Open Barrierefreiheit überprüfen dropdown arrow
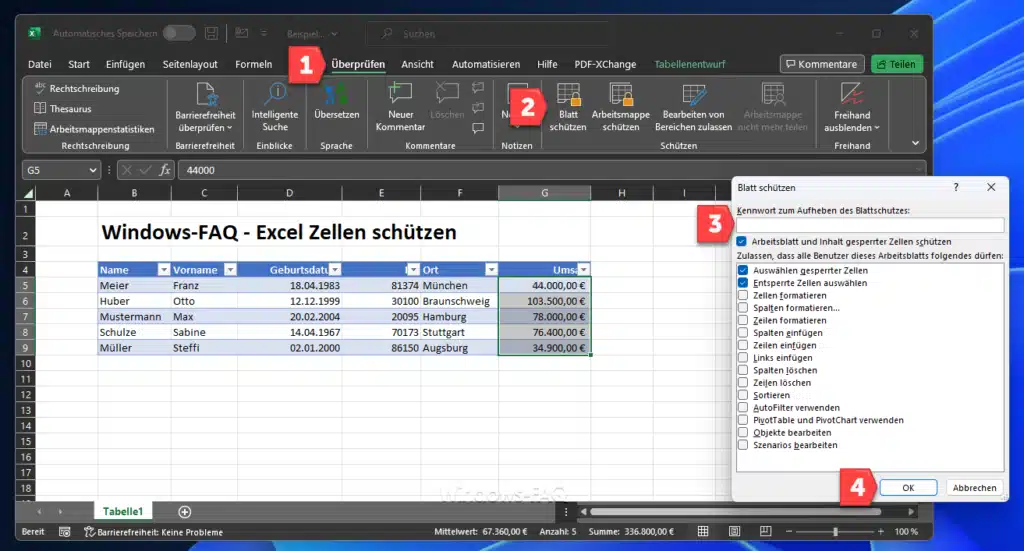The width and height of the screenshot is (1024, 551). [230, 128]
